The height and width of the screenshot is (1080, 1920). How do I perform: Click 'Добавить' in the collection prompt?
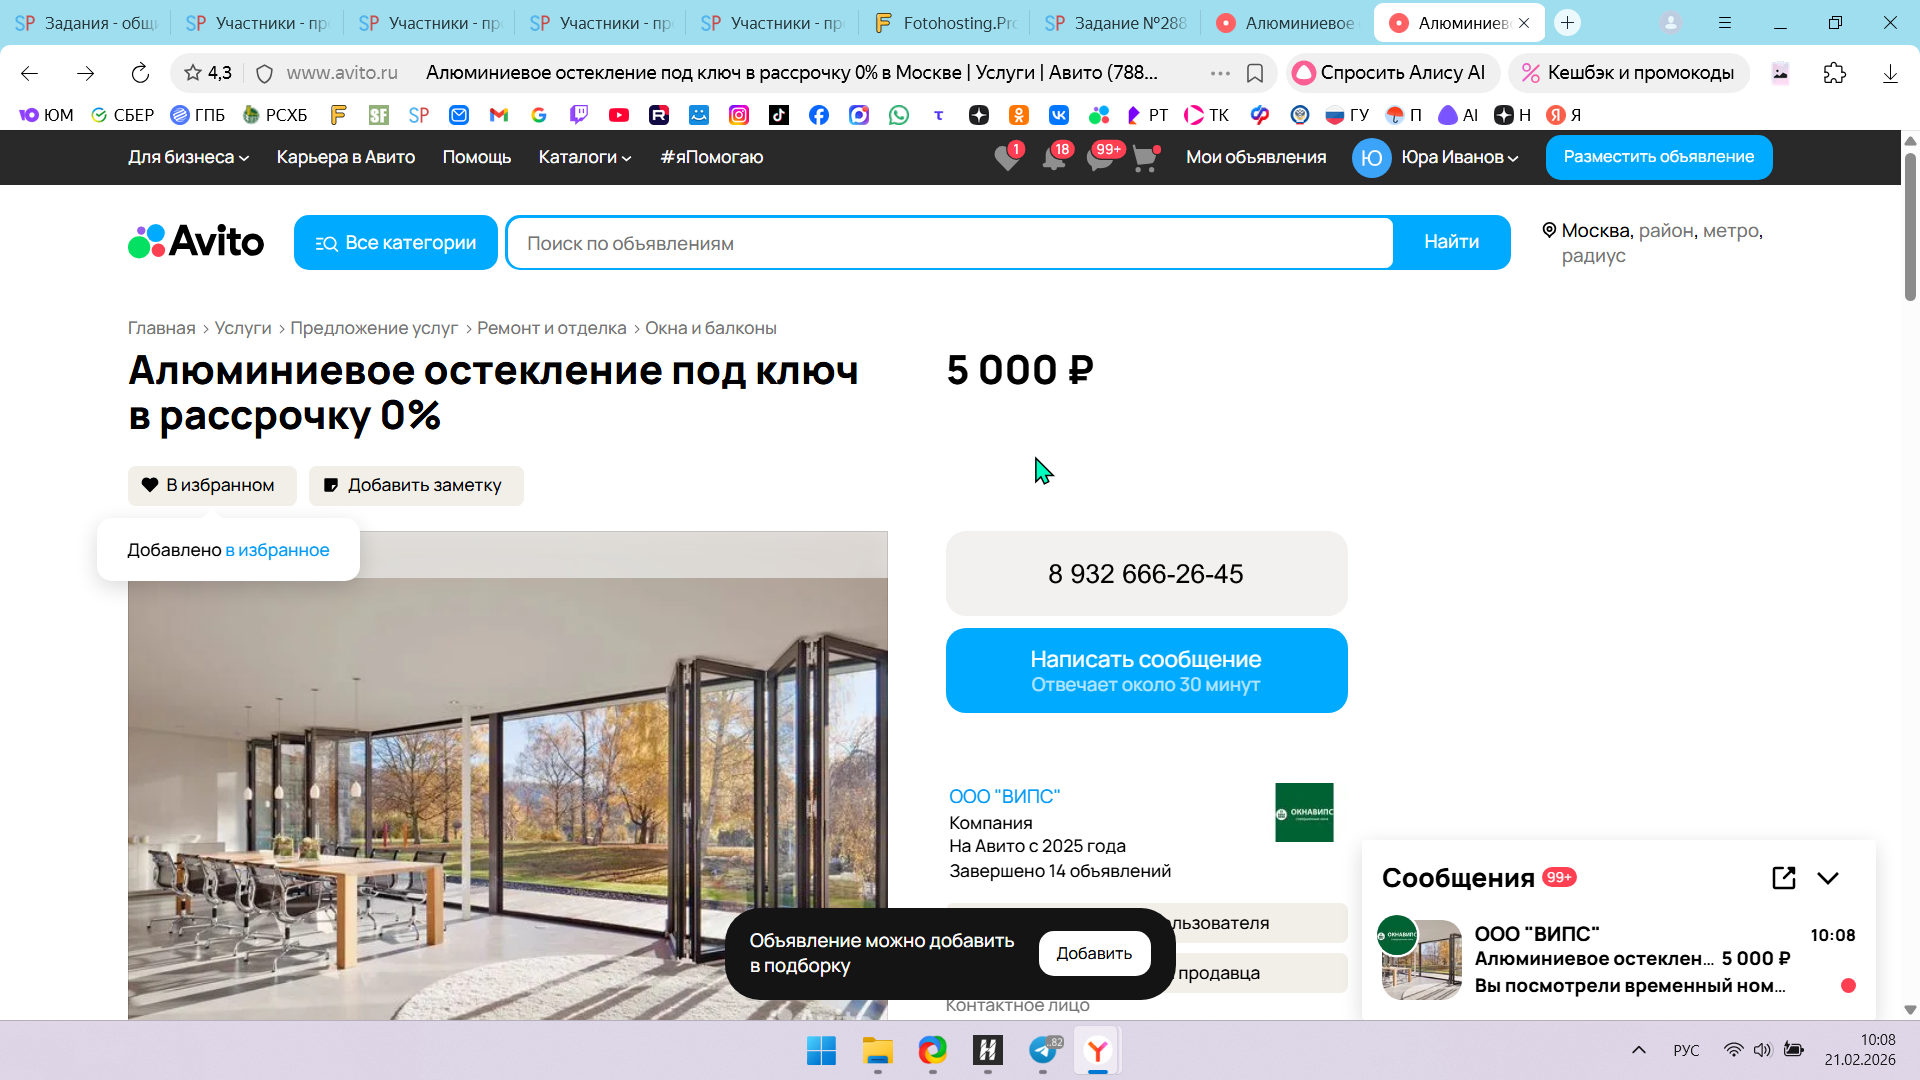[1094, 953]
